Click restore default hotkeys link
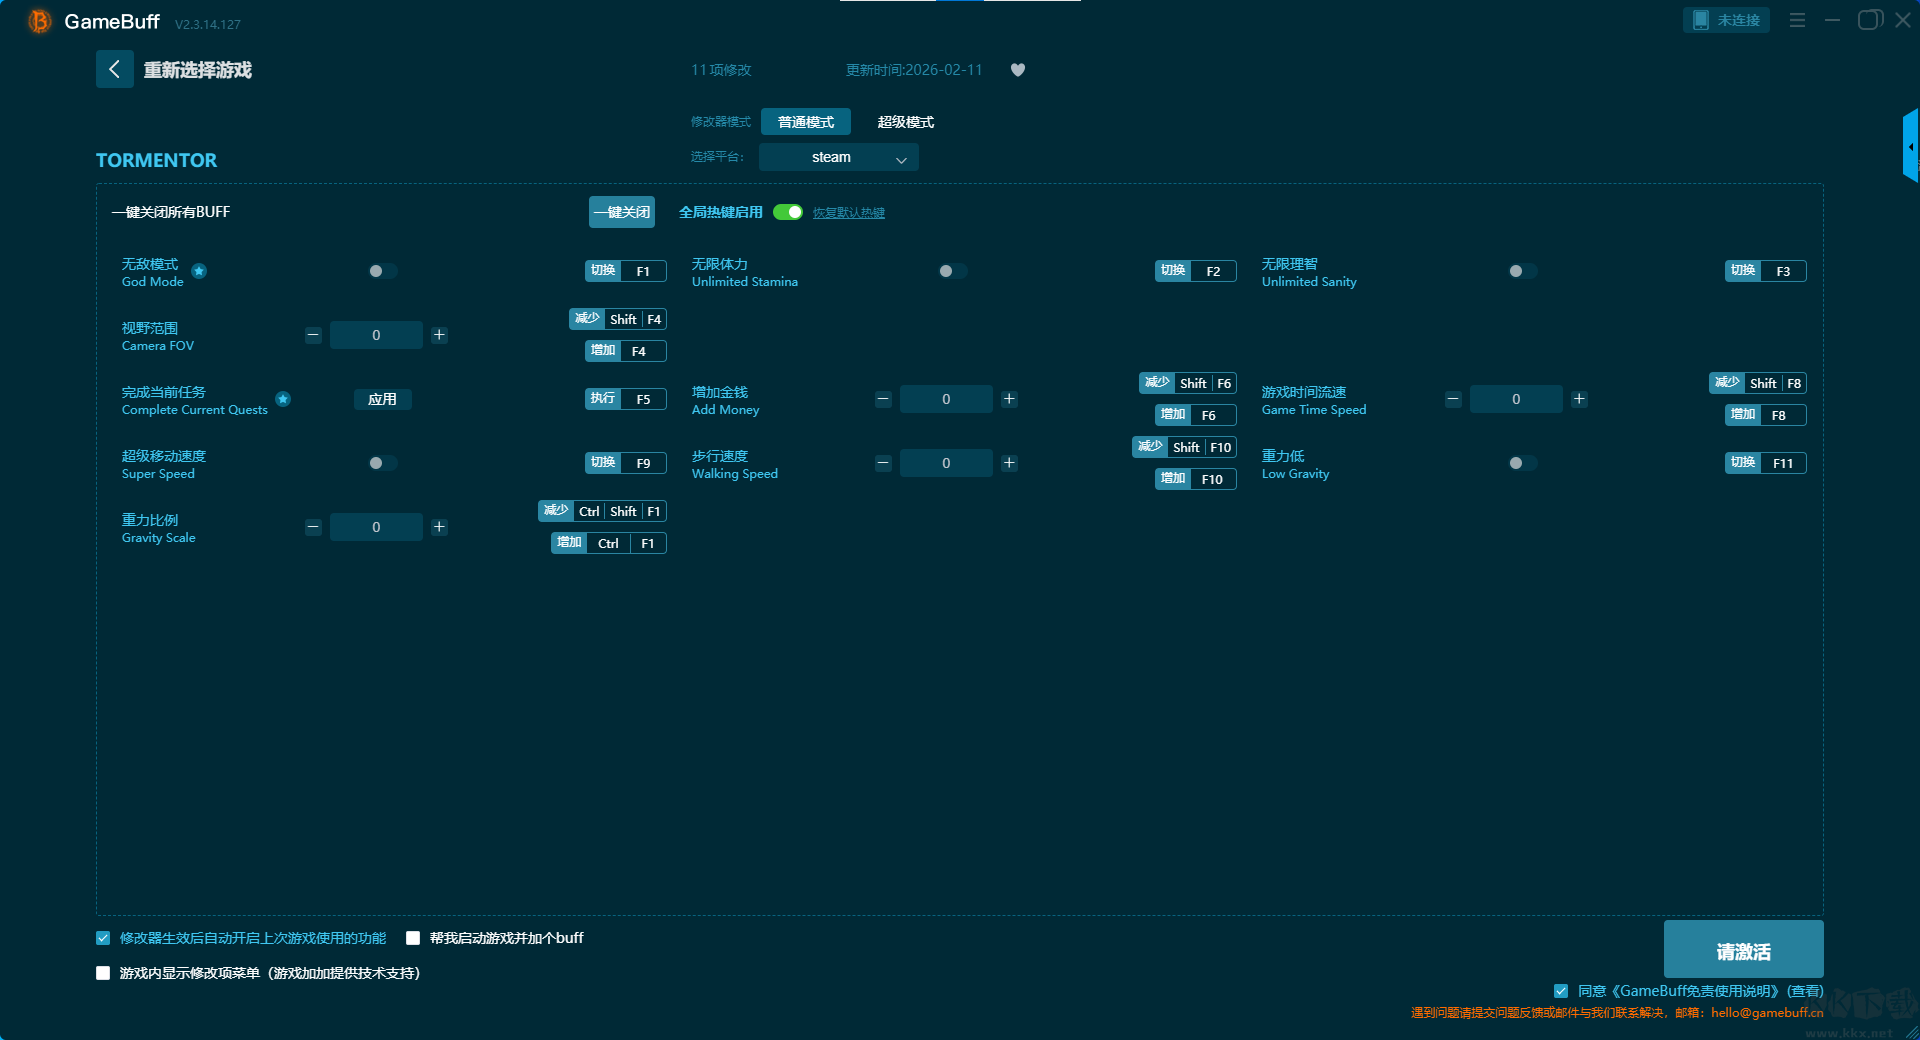The width and height of the screenshot is (1920, 1040). 848,213
